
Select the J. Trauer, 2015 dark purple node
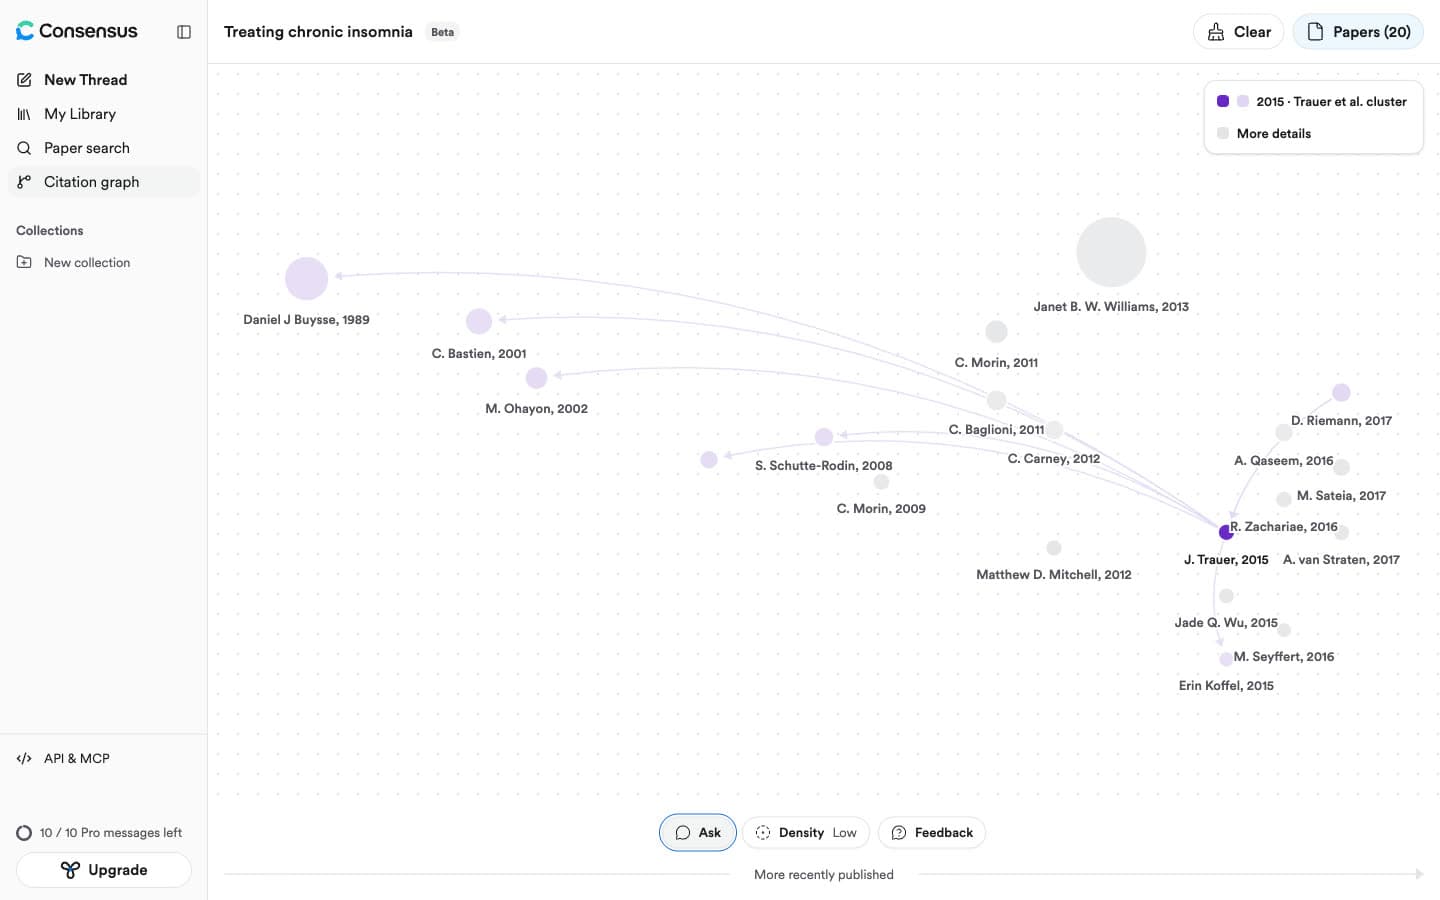point(1226,532)
